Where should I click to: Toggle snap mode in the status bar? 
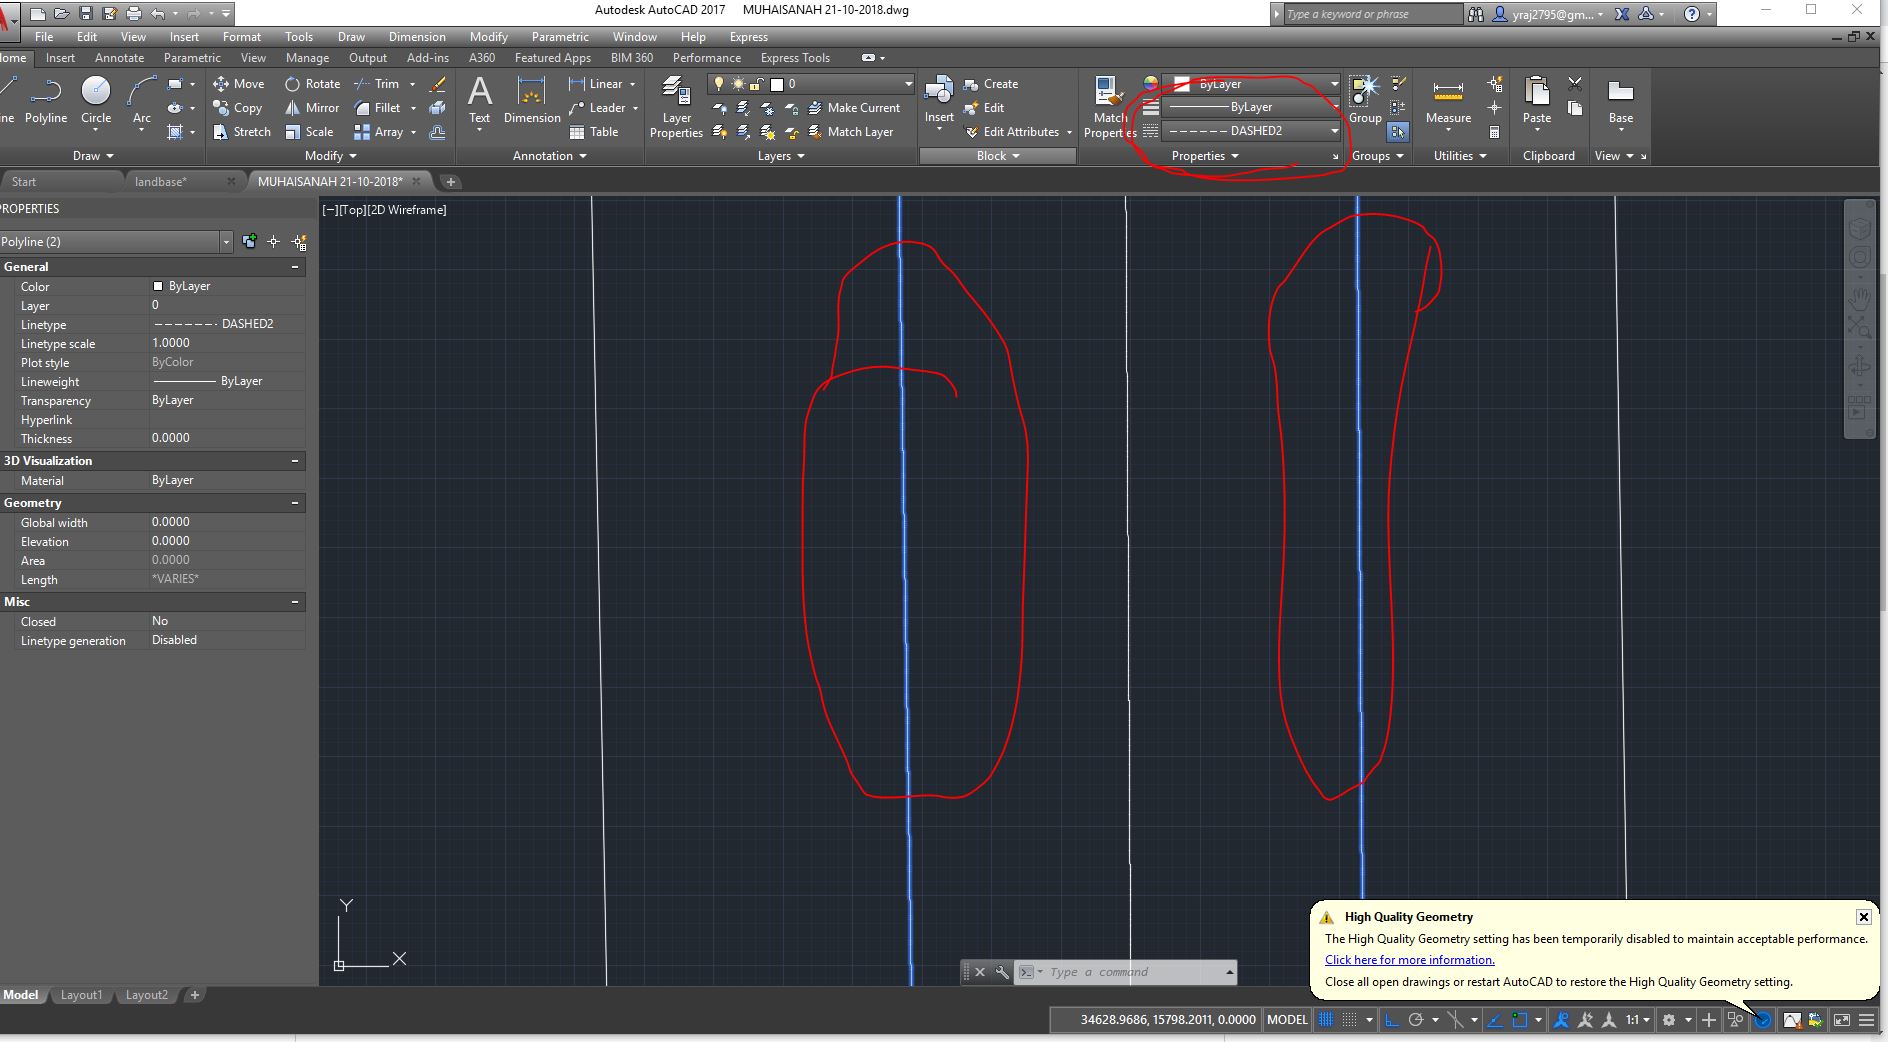click(x=1350, y=1020)
